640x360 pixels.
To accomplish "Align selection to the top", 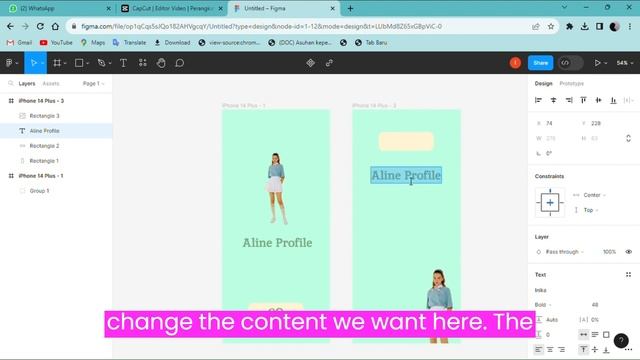I will pyautogui.click(x=584, y=100).
